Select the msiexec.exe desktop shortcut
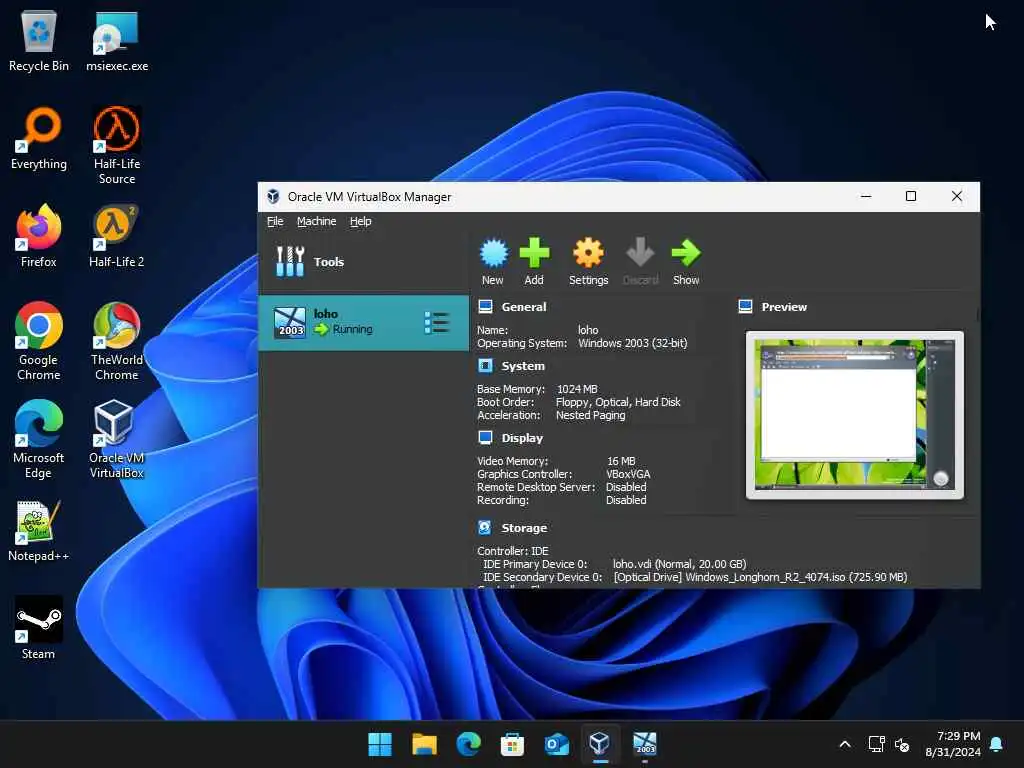 (x=117, y=41)
